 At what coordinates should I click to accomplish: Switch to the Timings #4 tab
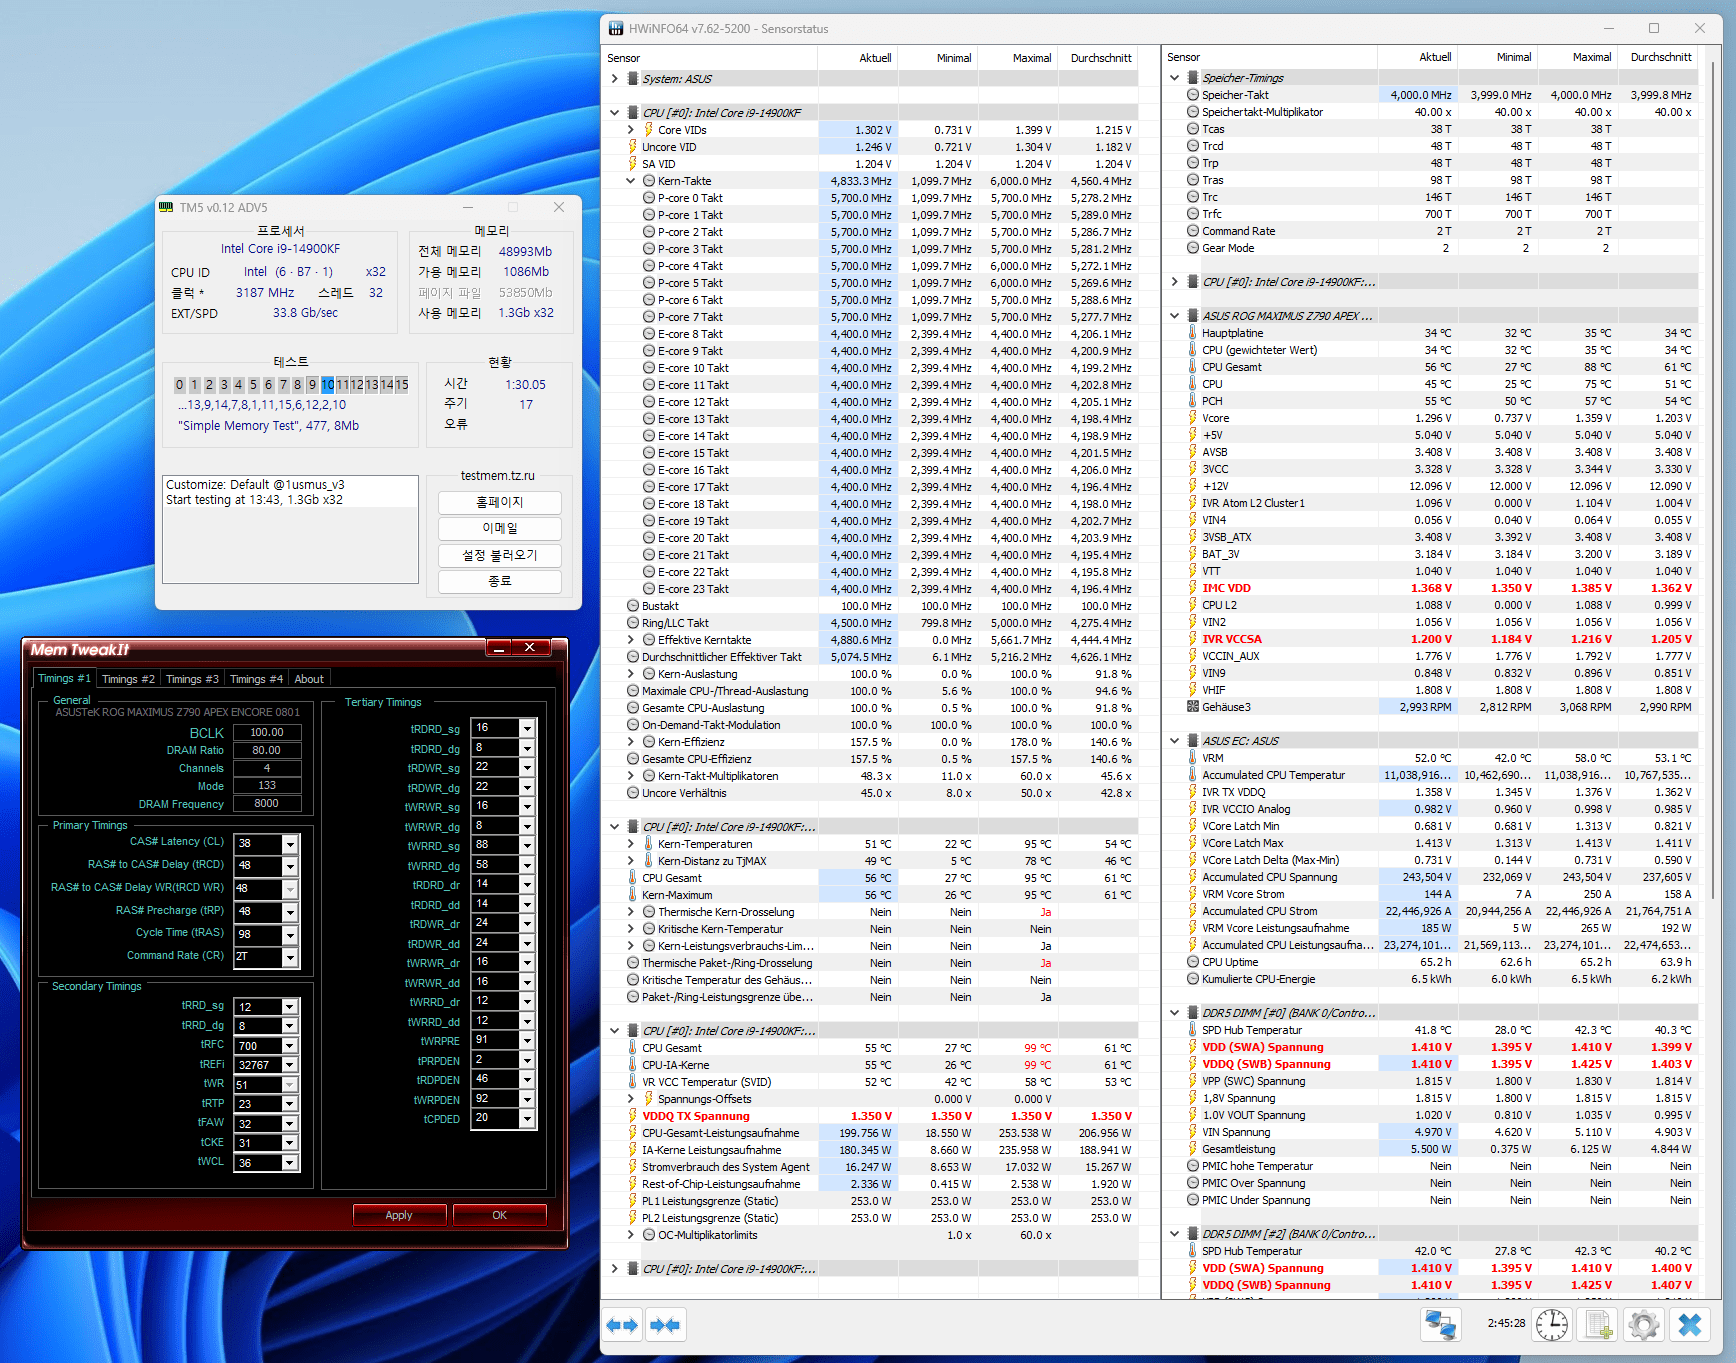point(256,679)
